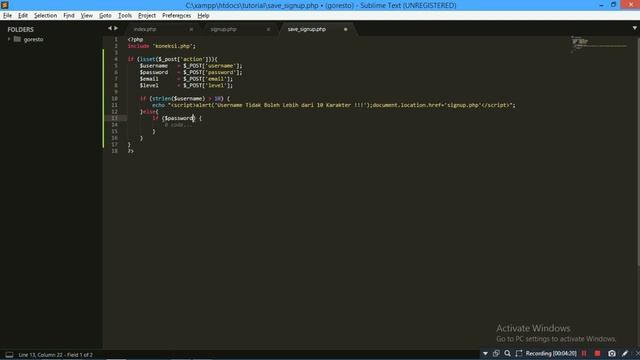
Task: Close the index.php tab
Action: click(x=191, y=29)
